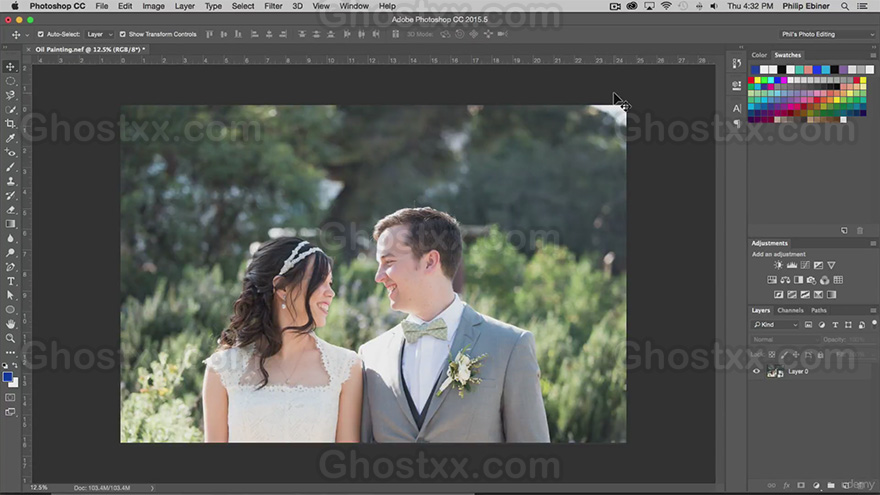The height and width of the screenshot is (495, 880).
Task: Expand the status bar info arrow
Action: point(152,488)
